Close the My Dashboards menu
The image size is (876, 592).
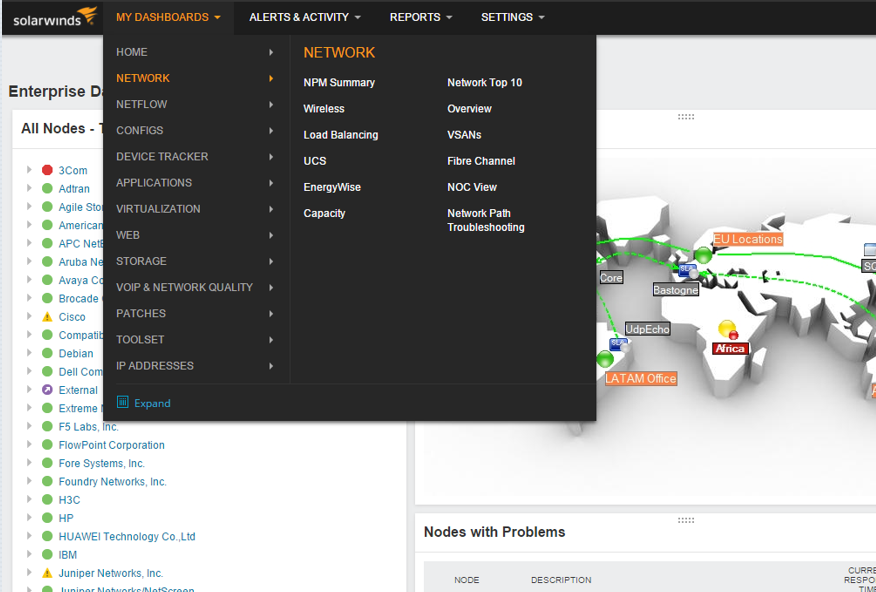point(168,17)
